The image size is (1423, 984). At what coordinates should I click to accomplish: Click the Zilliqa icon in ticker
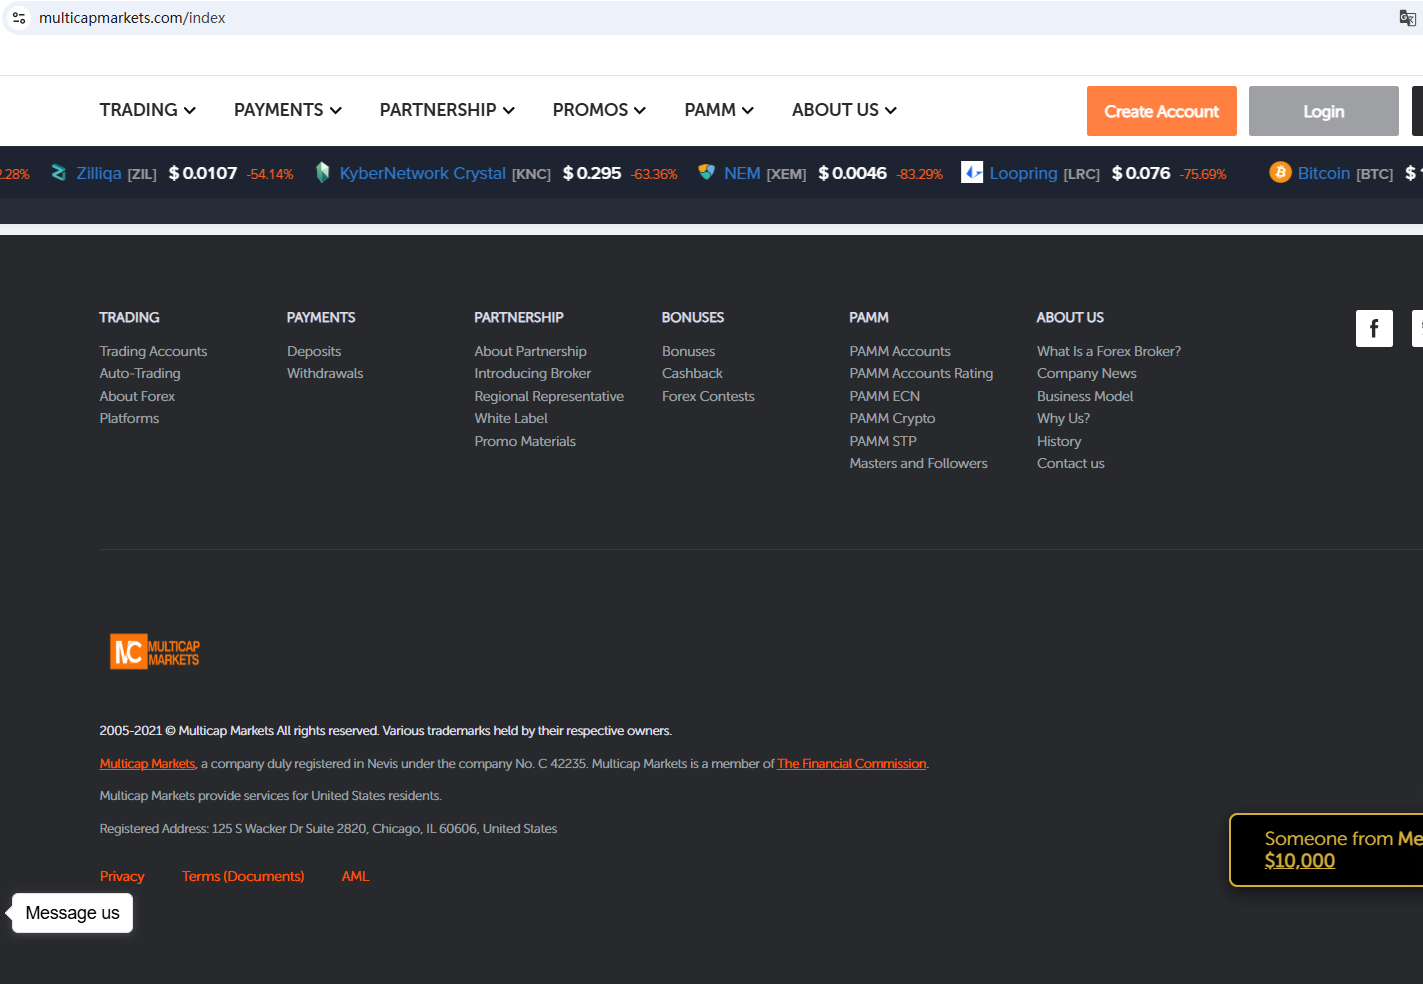[x=59, y=173]
